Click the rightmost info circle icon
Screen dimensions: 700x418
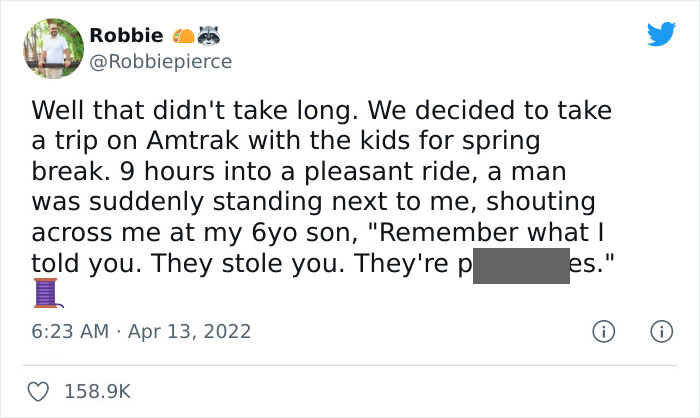tap(660, 330)
